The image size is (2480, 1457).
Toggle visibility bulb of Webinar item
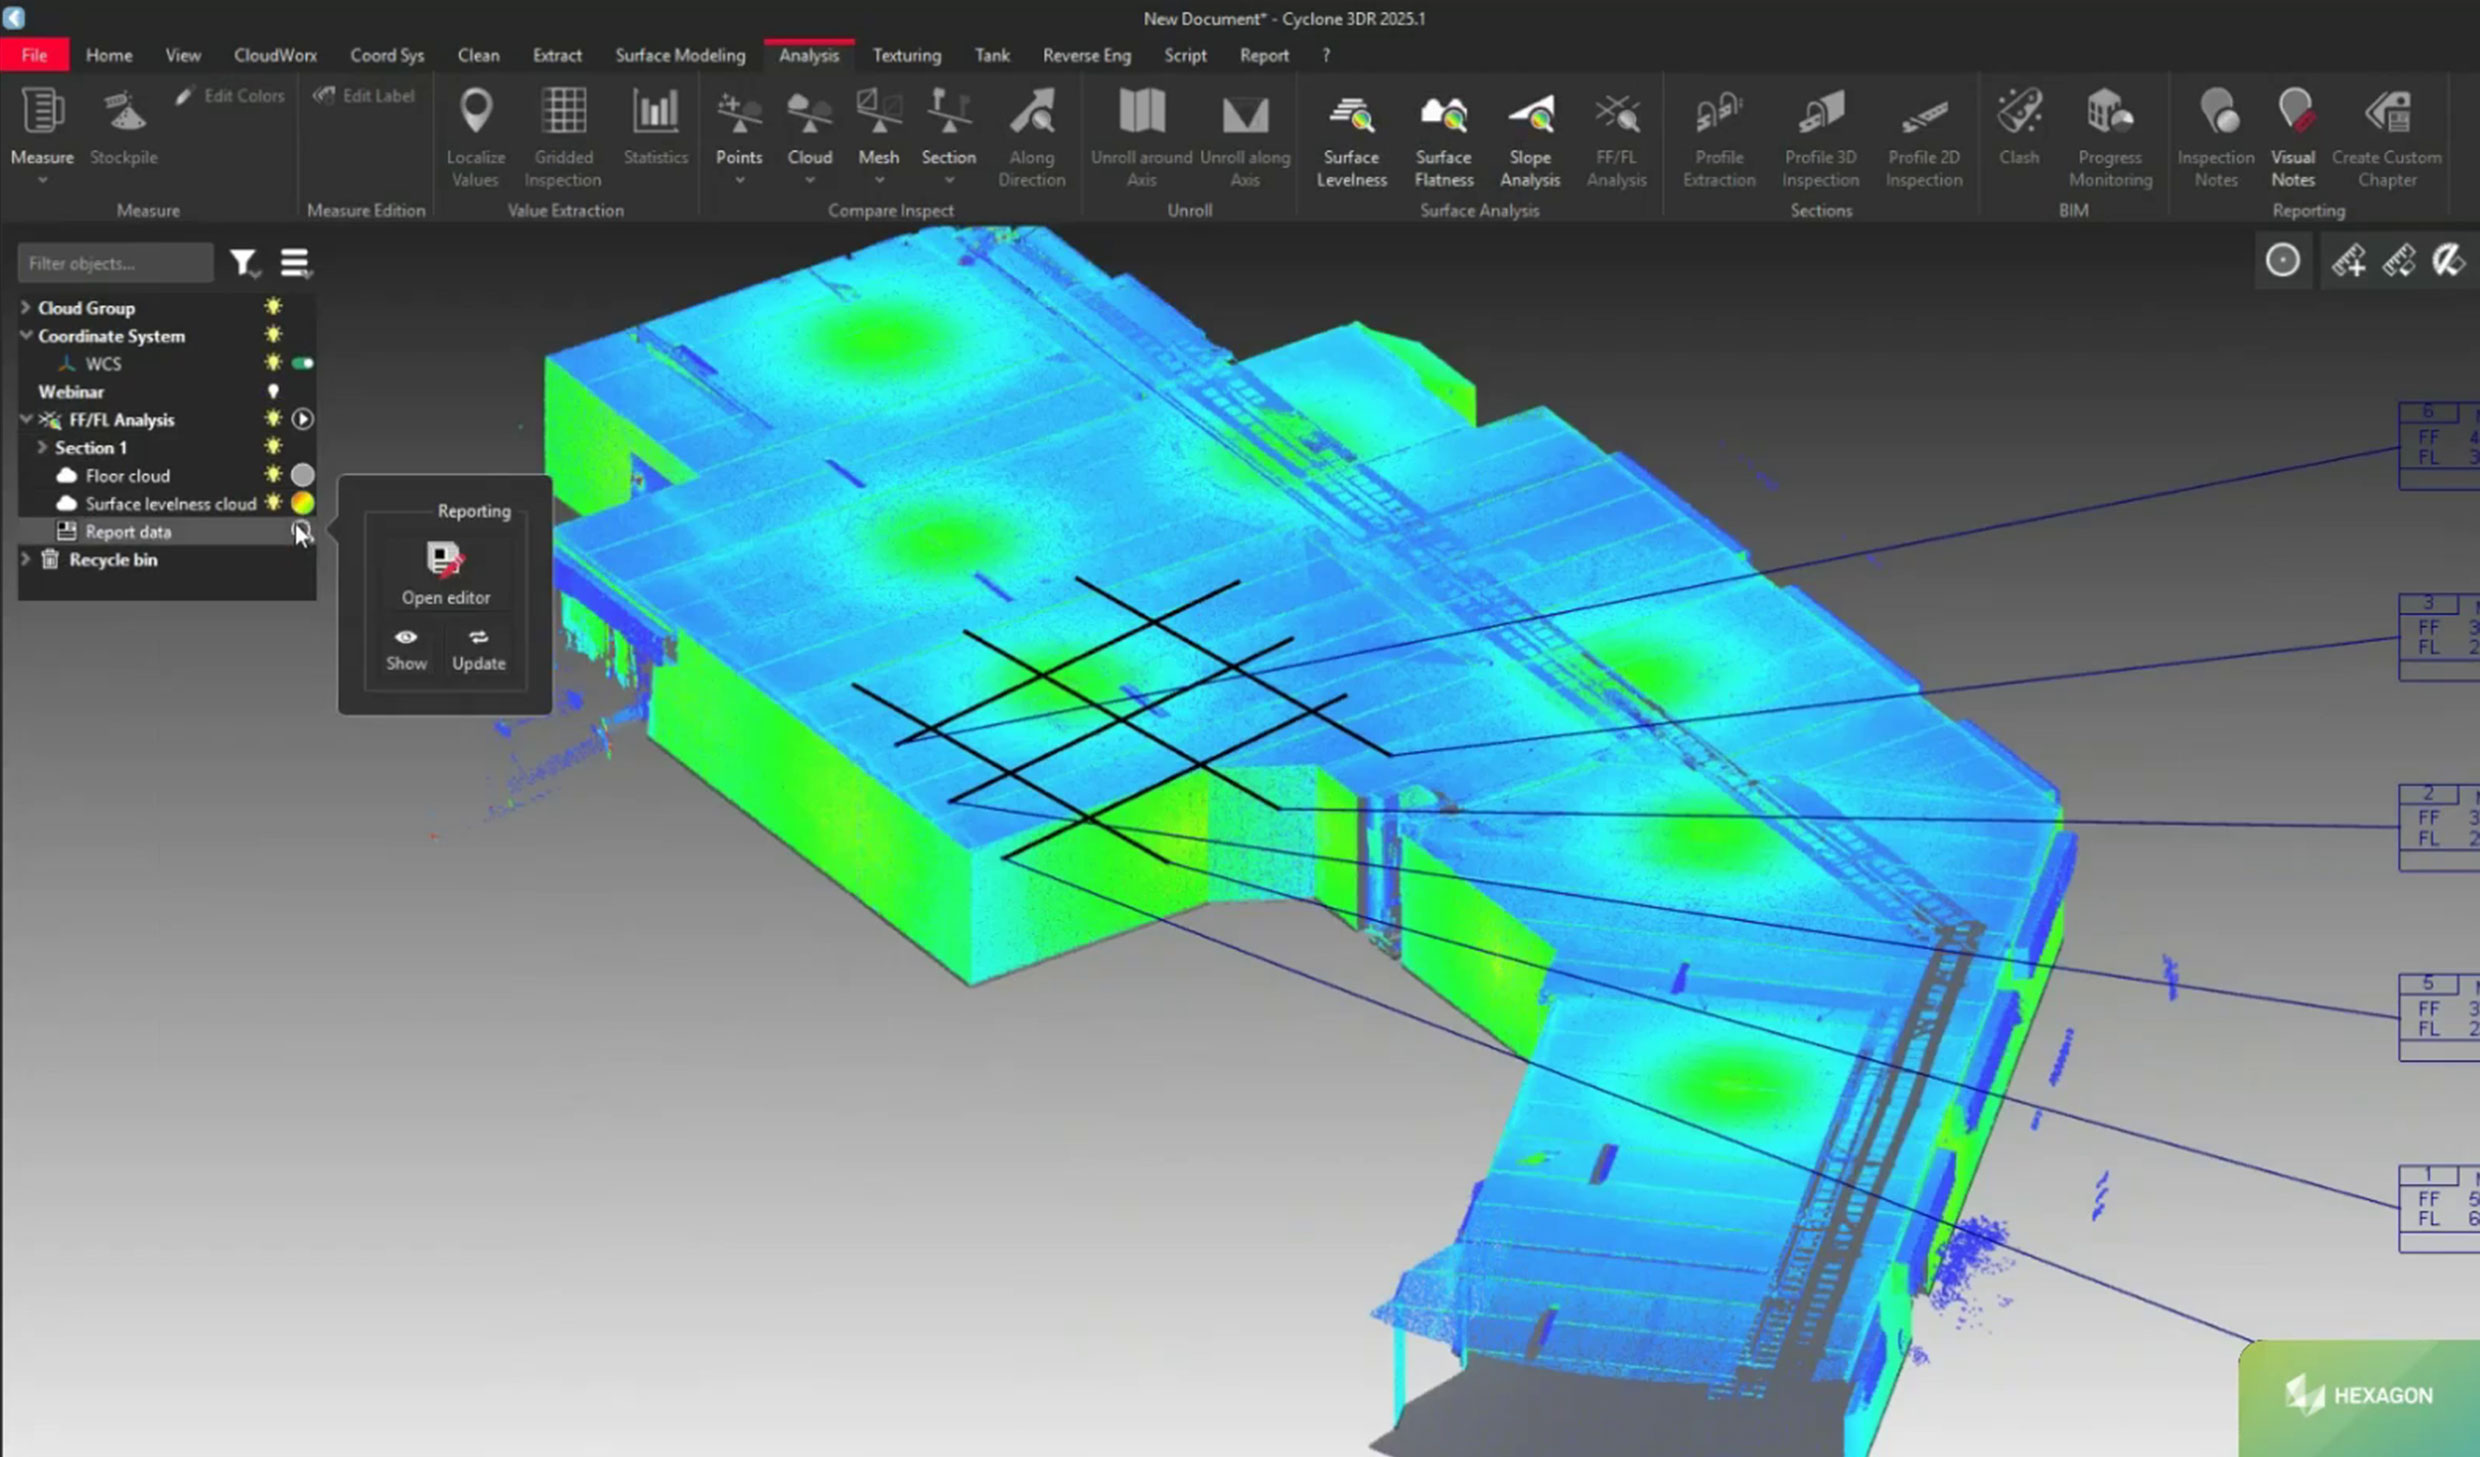point(273,392)
